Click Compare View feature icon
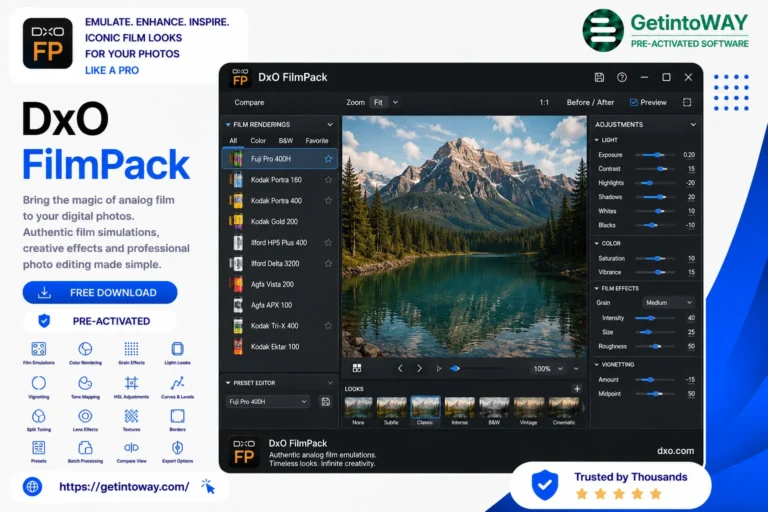The image size is (768, 512). [x=131, y=448]
